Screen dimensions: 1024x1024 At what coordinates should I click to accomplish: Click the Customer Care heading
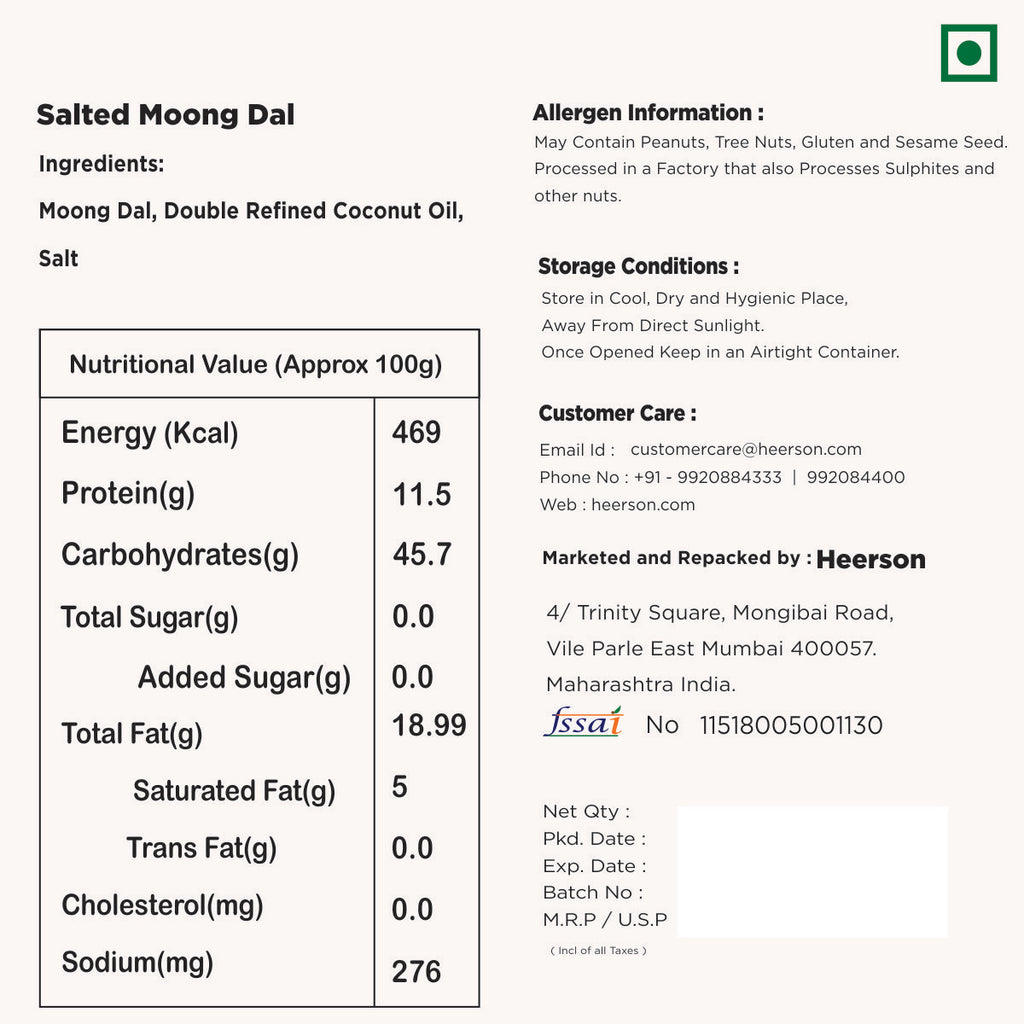coord(617,414)
